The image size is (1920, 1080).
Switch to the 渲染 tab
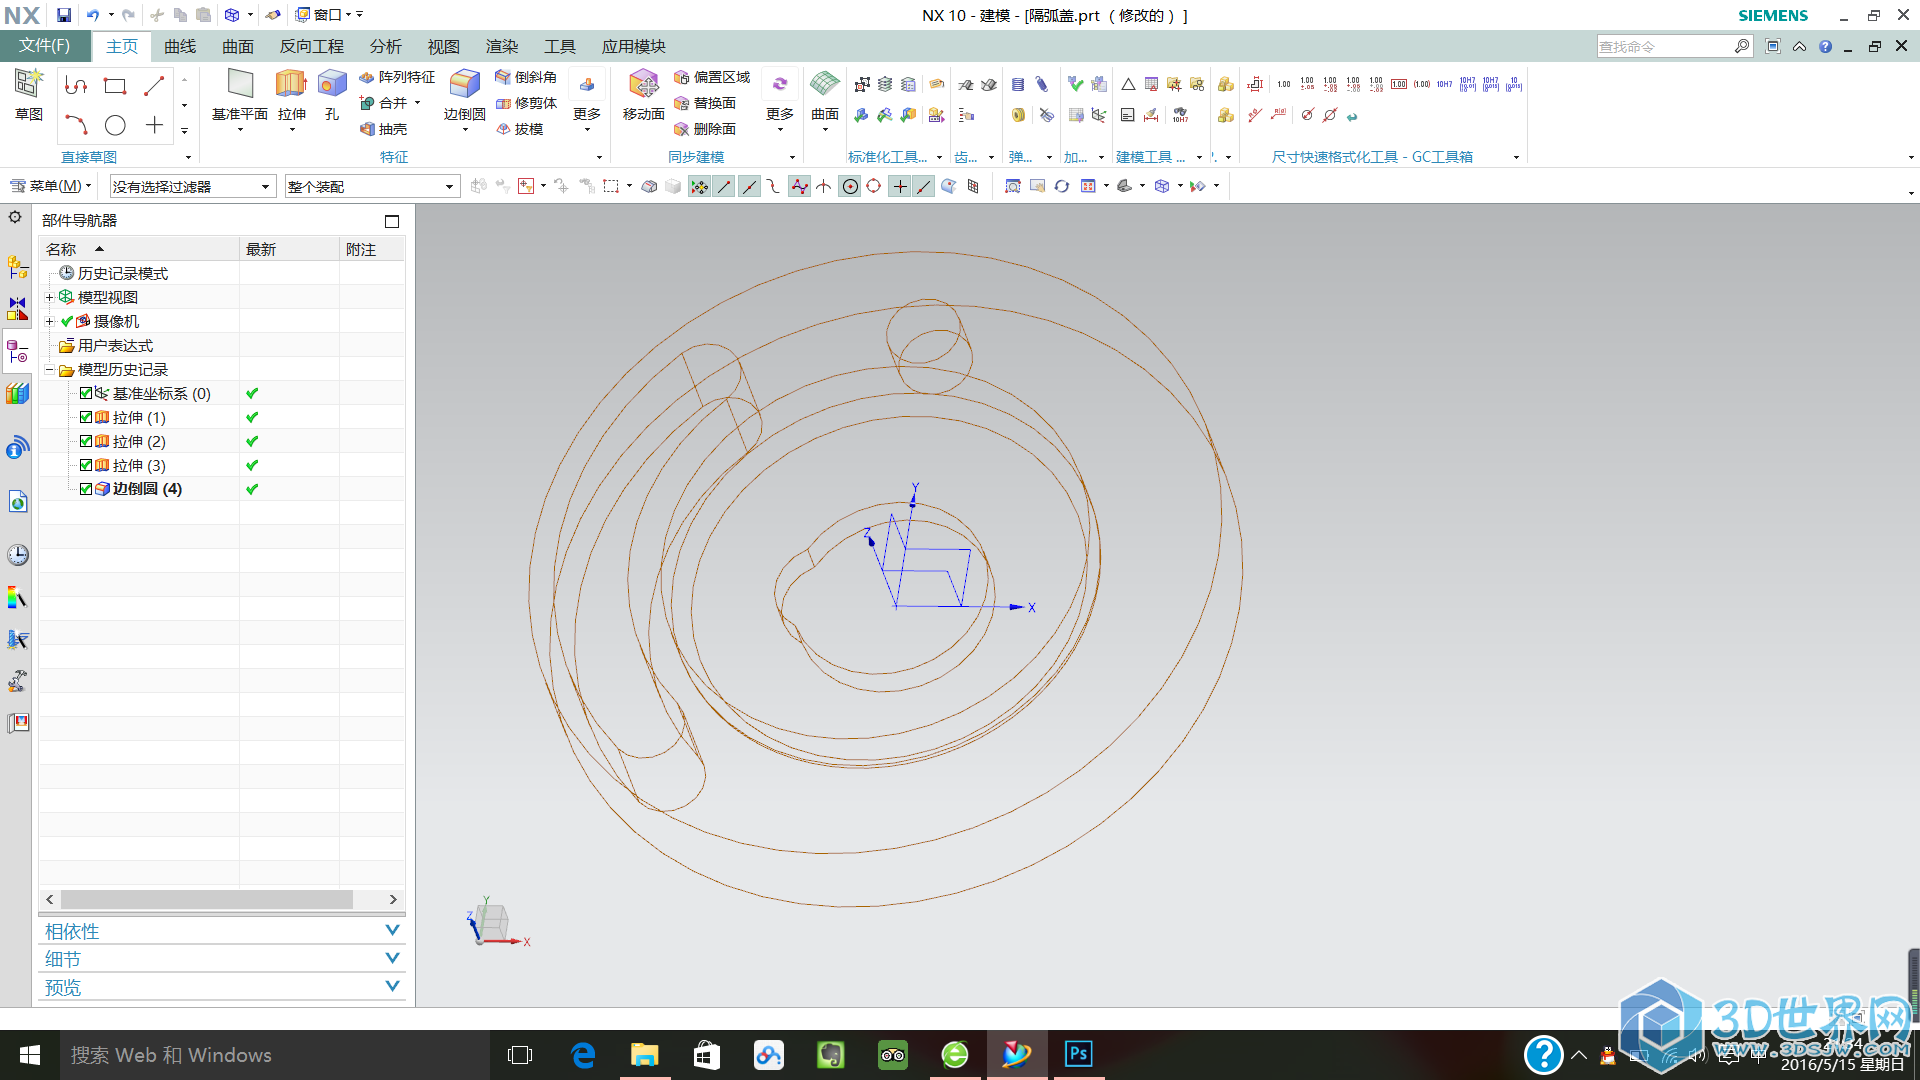pos(501,46)
